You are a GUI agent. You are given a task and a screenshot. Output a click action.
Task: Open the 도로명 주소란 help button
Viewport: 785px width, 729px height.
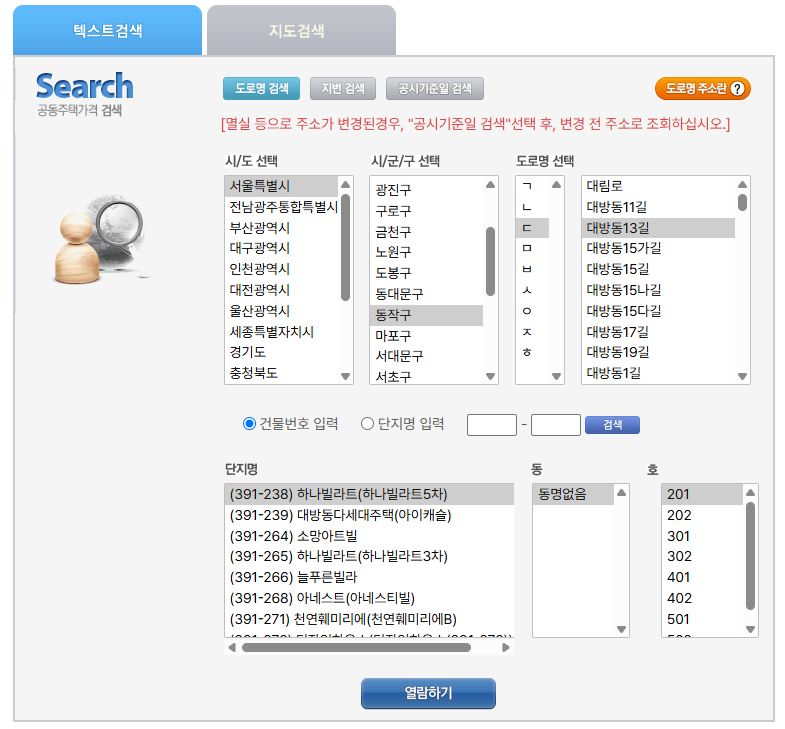click(702, 89)
